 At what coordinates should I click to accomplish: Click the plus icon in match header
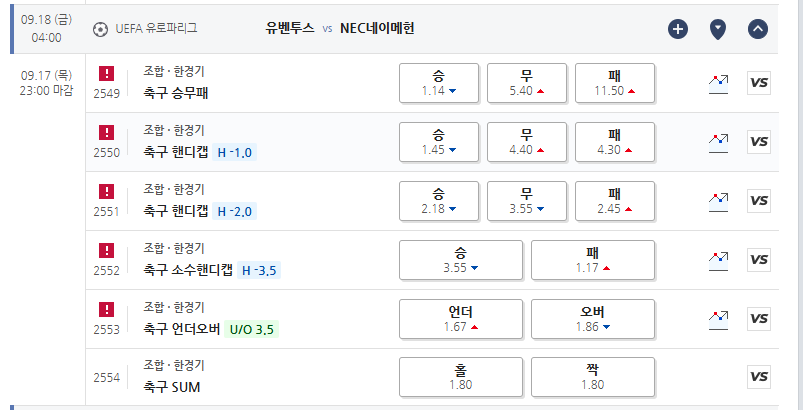pos(678,29)
